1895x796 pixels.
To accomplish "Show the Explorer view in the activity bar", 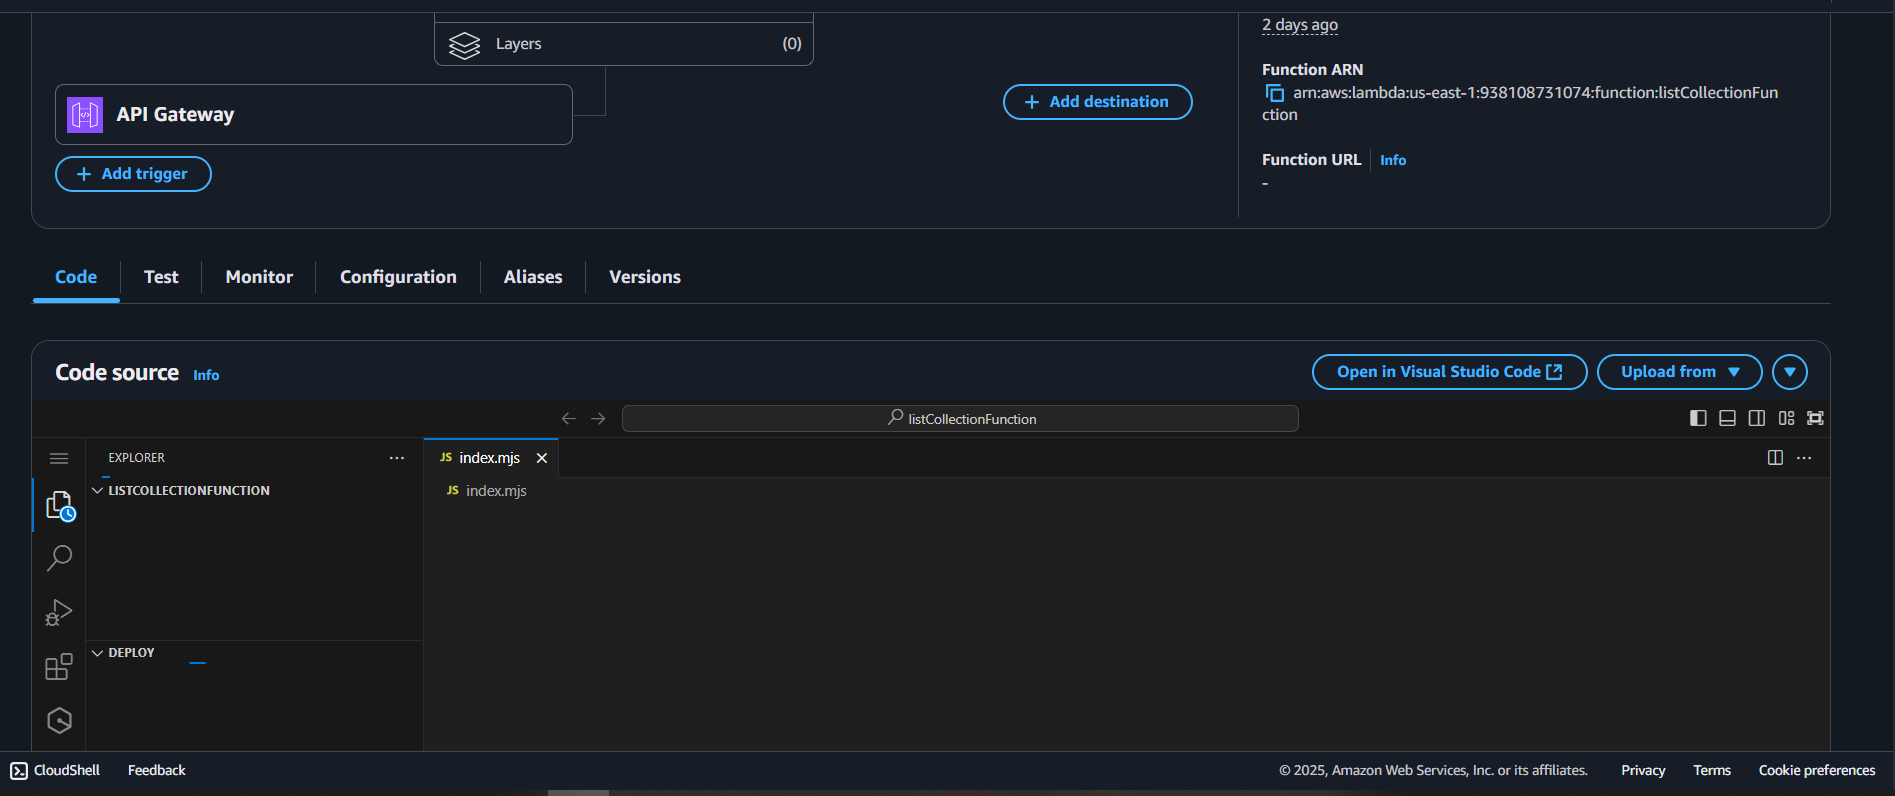I will tap(59, 505).
